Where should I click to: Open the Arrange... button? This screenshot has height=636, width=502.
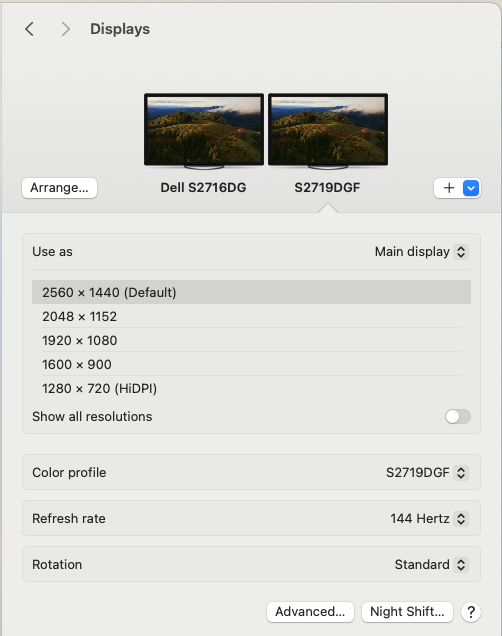point(59,188)
